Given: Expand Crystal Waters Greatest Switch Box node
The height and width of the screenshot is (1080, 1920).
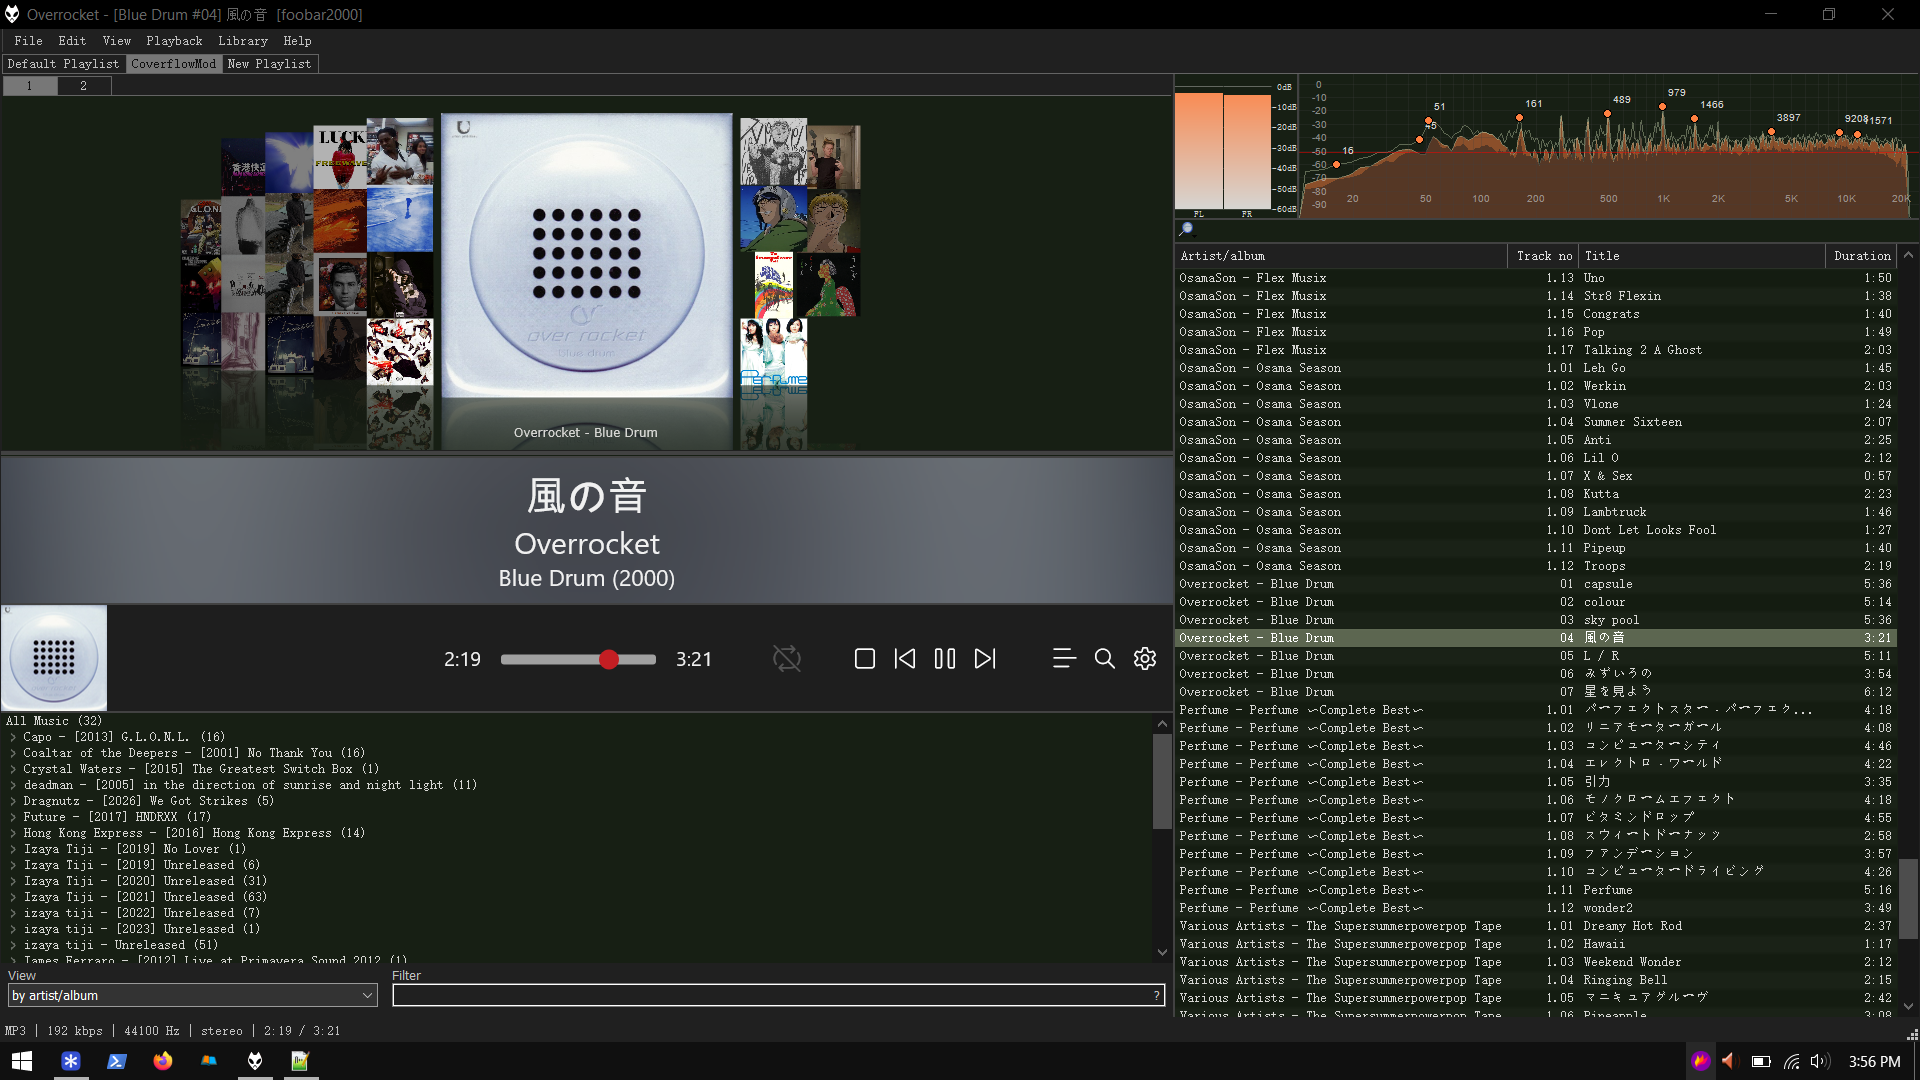Looking at the screenshot, I should [x=13, y=769].
